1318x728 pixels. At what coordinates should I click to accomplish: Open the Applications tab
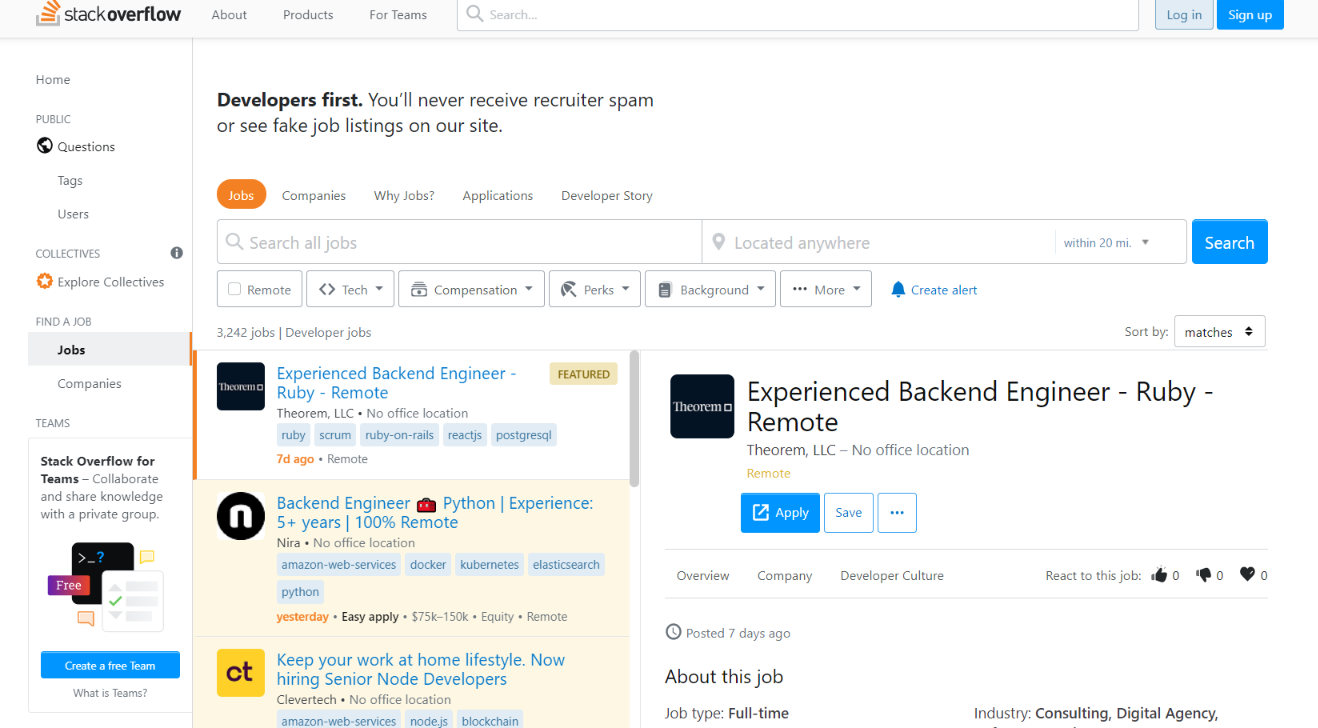pos(498,195)
